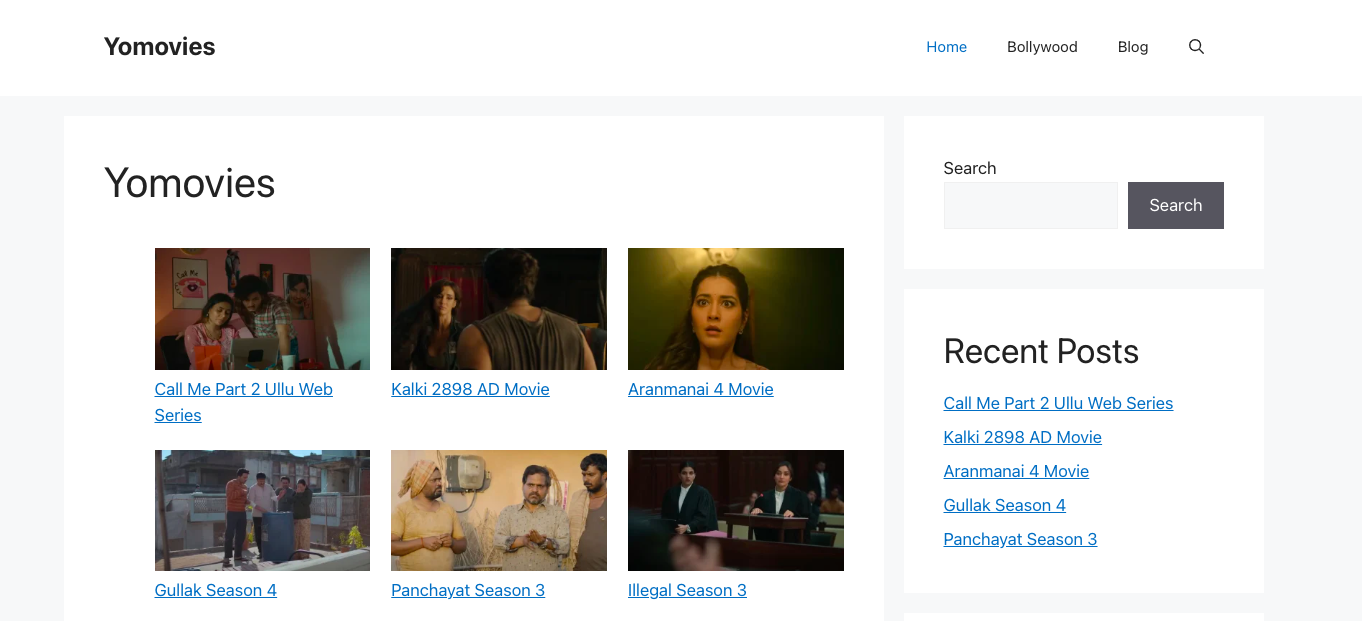Screen dimensions: 1362x621
Task: Click the Yomovies site title logo
Action: [160, 47]
